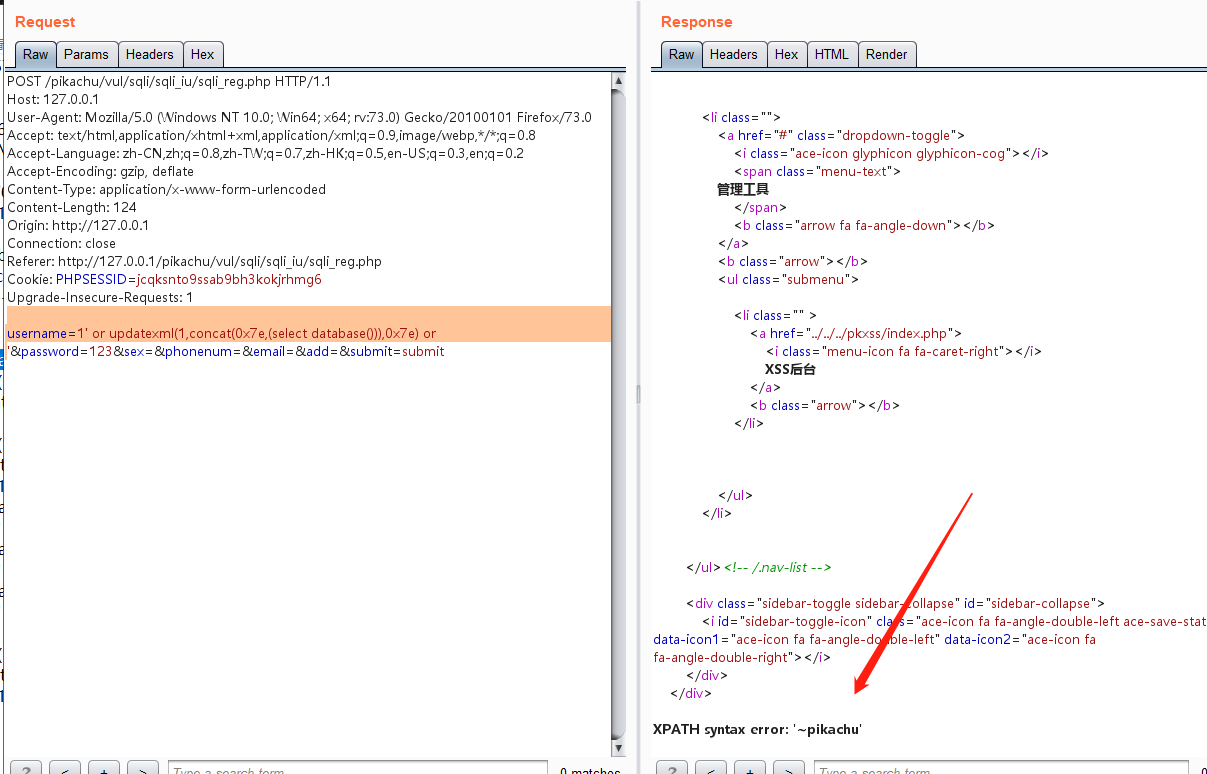Click the glyphicon-cog icon tag line

click(892, 153)
